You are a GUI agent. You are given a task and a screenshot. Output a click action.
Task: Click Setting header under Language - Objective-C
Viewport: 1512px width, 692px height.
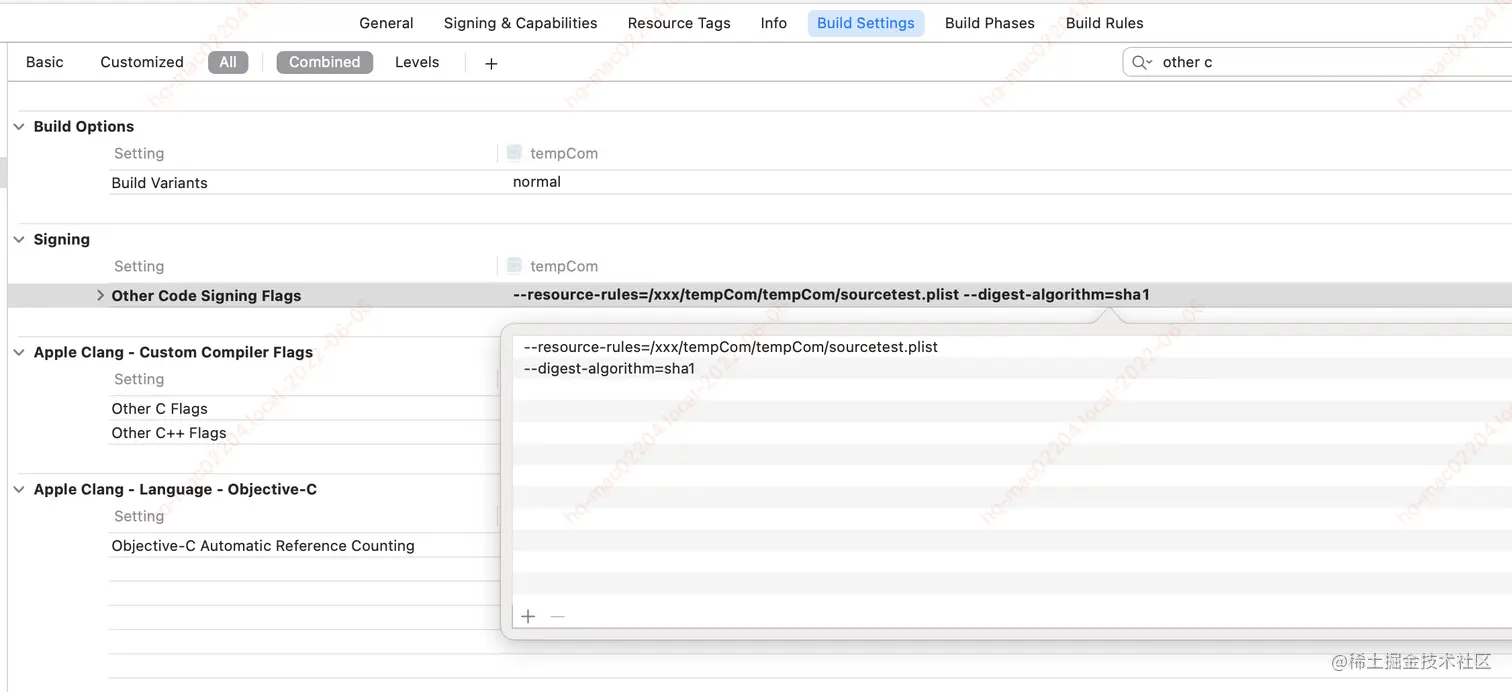(139, 517)
